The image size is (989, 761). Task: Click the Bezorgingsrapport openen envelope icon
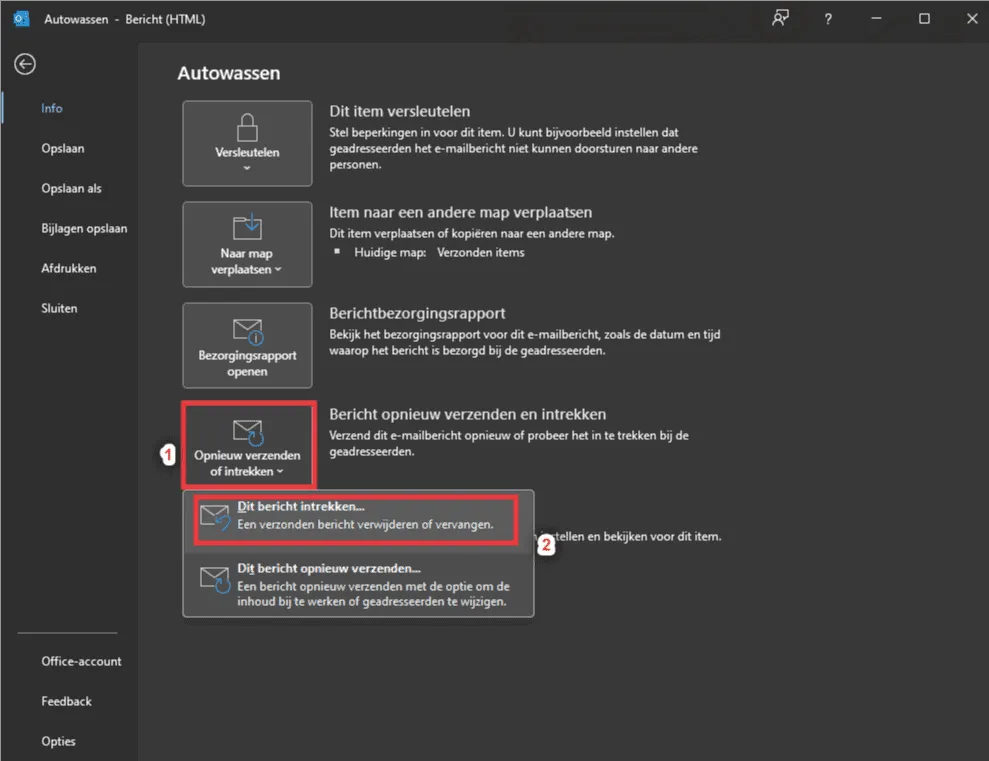click(x=247, y=331)
